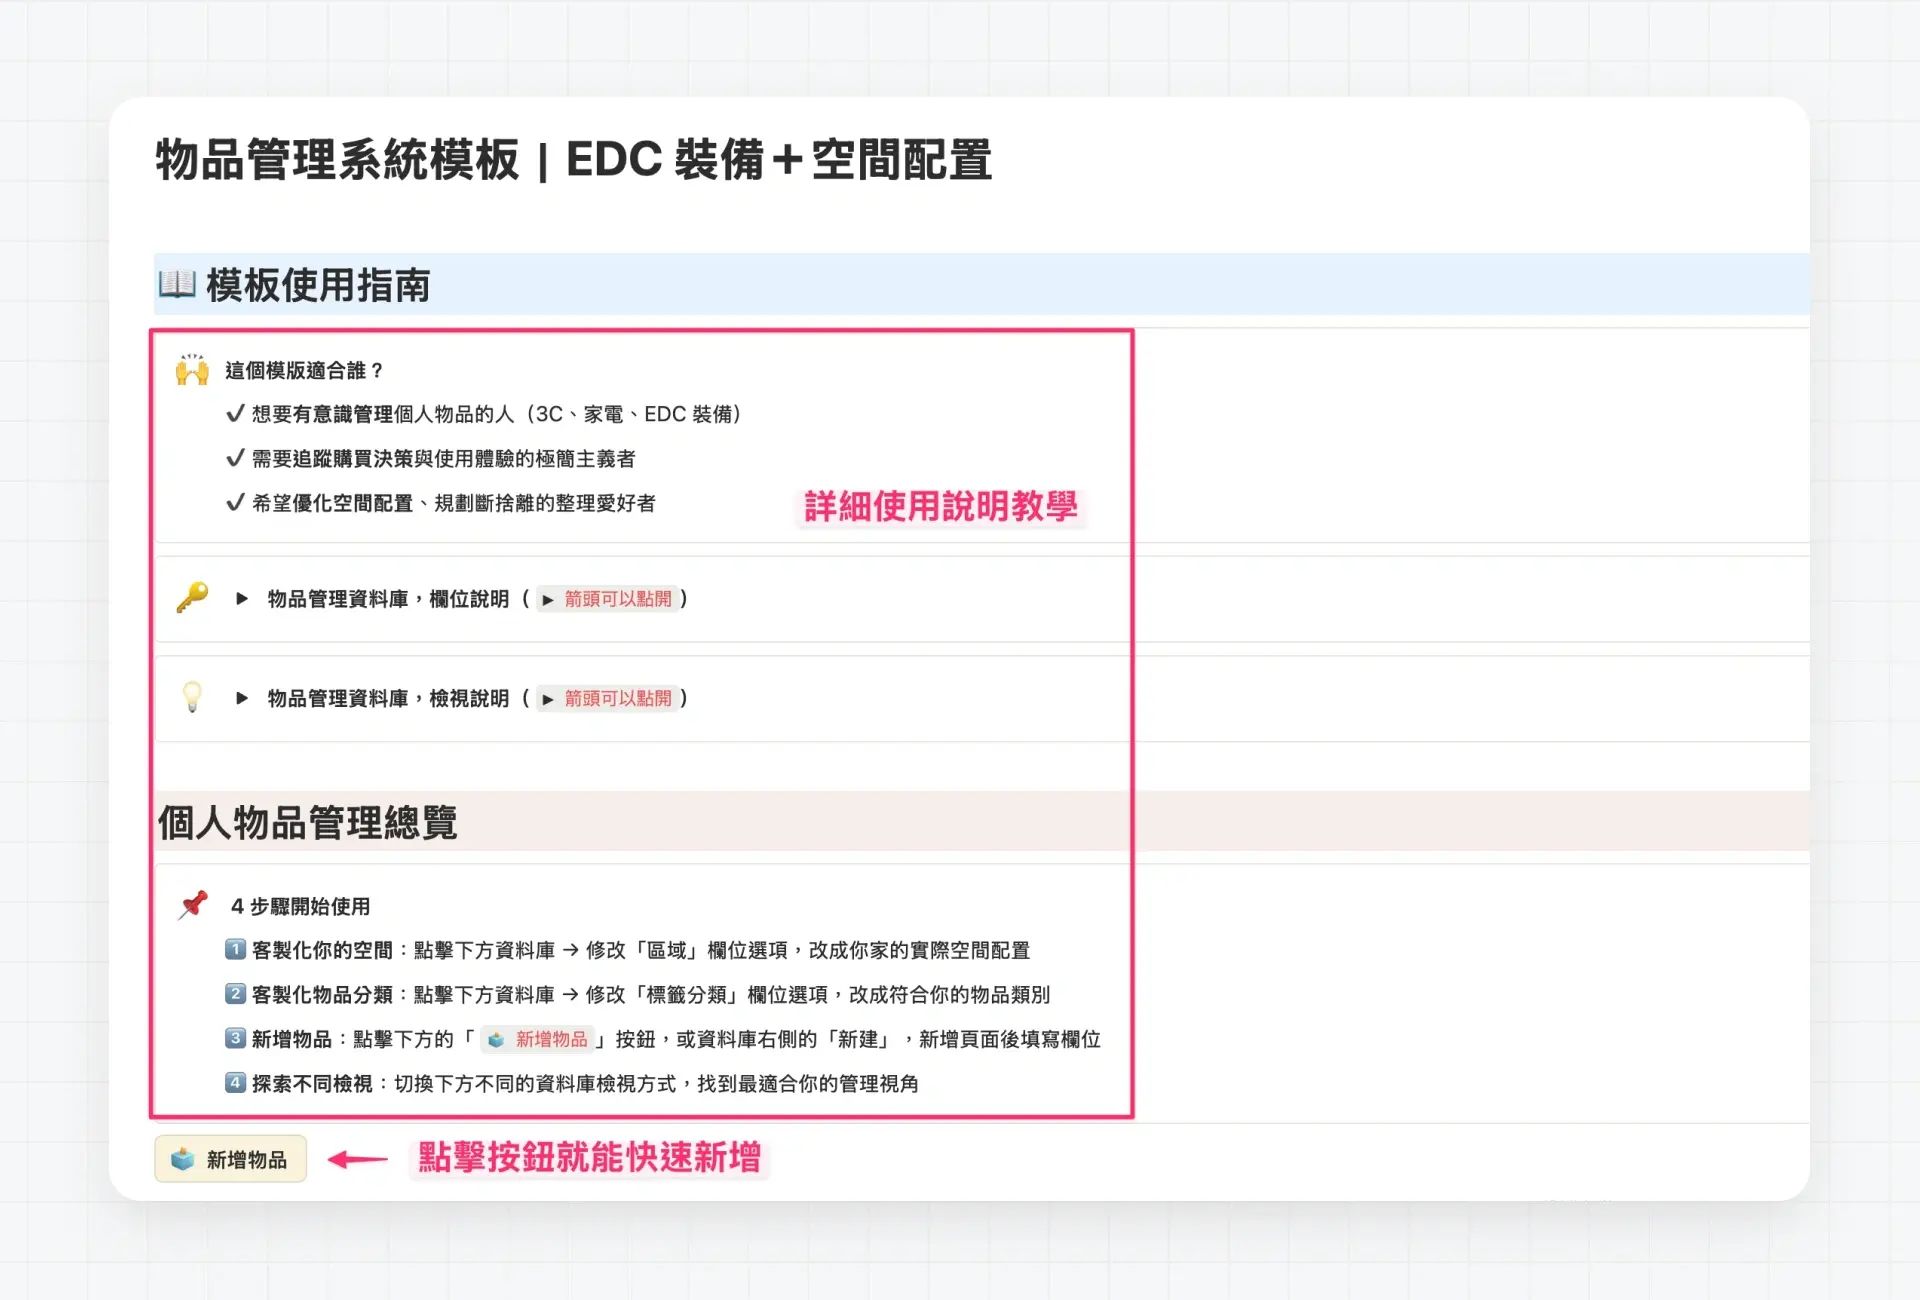
Task: Click the 個人物品管理總覽 pink heading
Action: click(x=308, y=822)
